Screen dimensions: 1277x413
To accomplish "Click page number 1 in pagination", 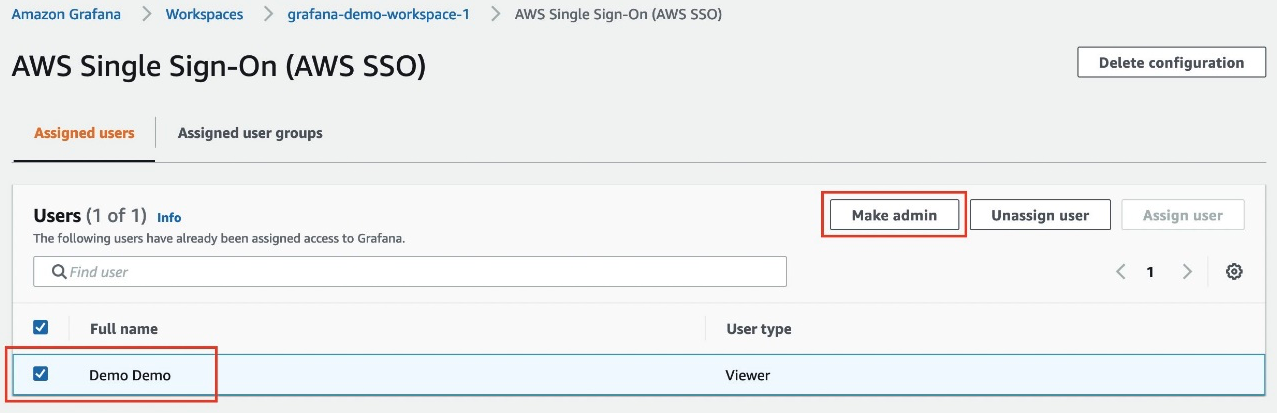I will [1150, 272].
